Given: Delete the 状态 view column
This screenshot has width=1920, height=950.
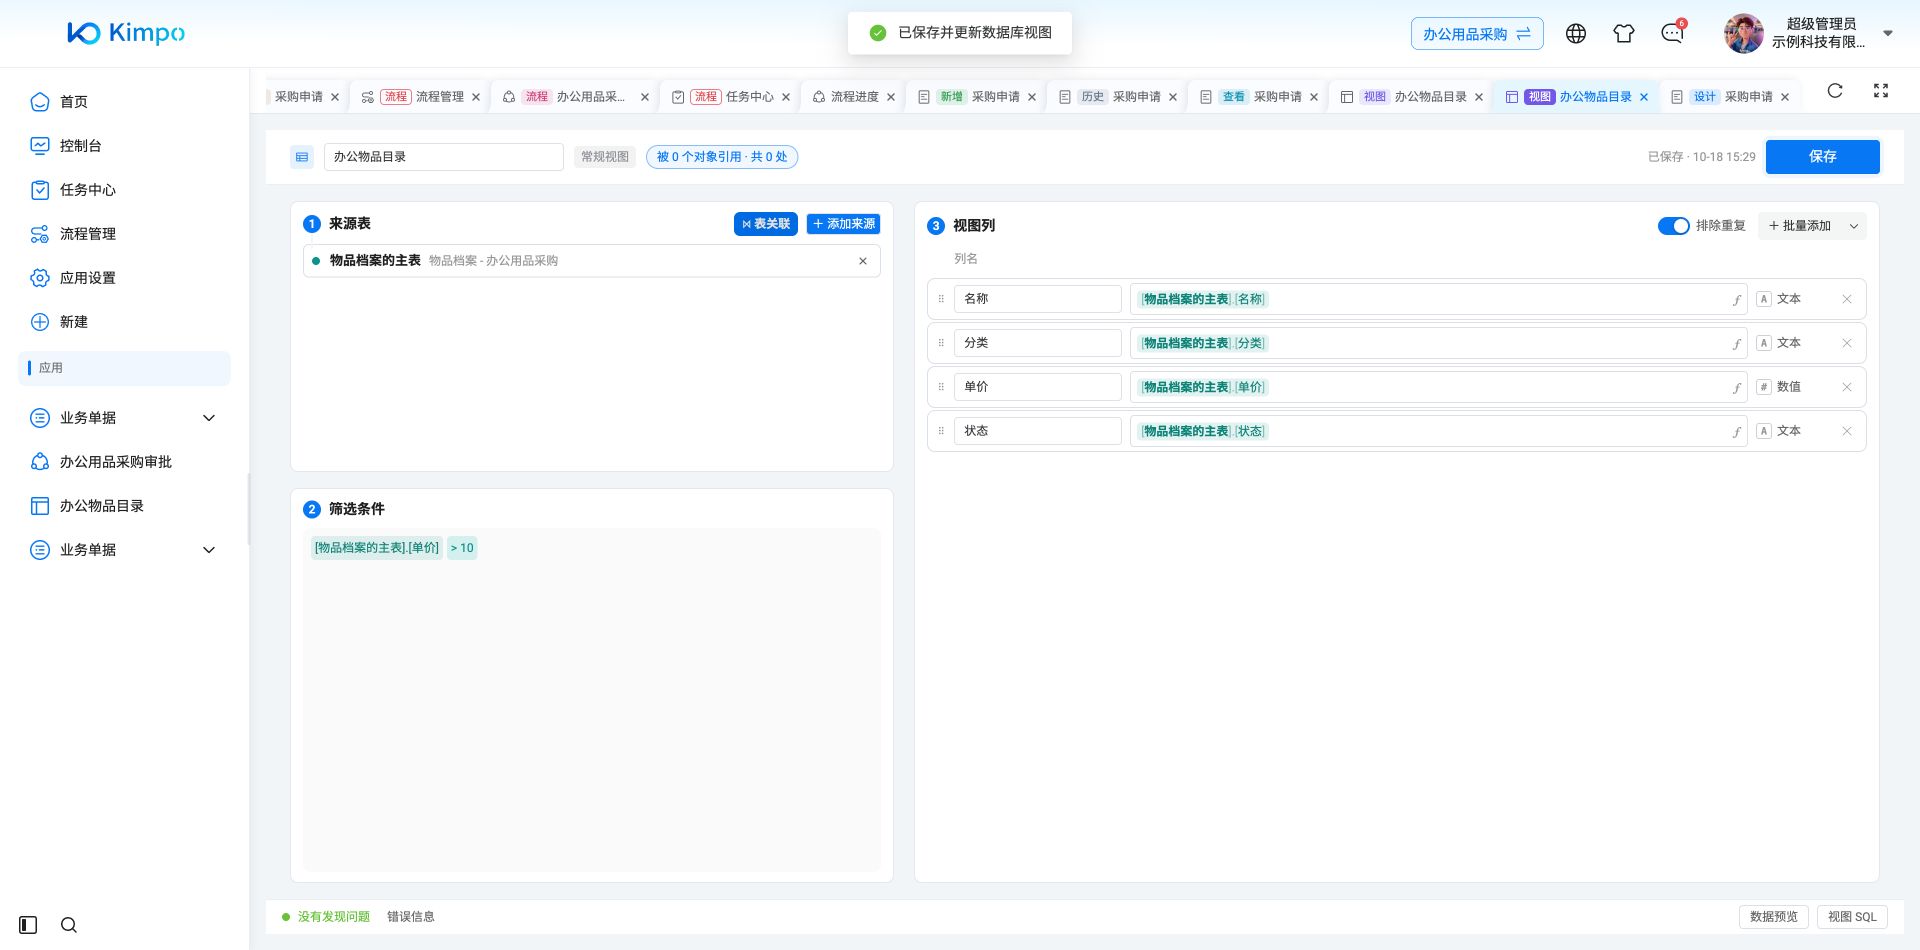Looking at the screenshot, I should tap(1847, 431).
